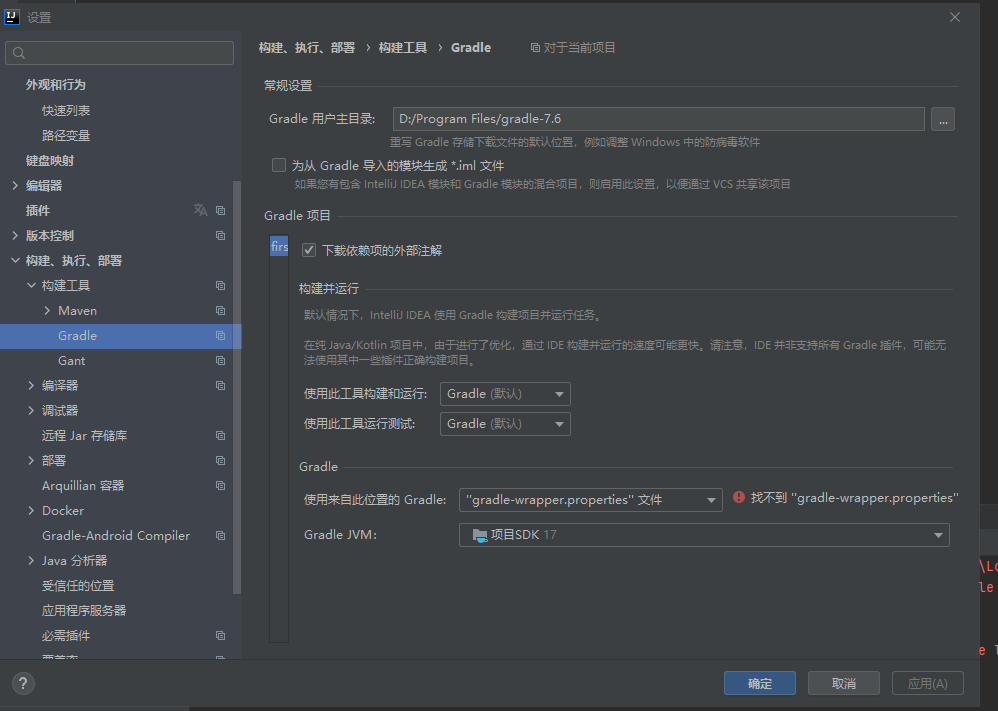Browse for Gradle user home directory
The width and height of the screenshot is (998, 711).
[x=943, y=119]
